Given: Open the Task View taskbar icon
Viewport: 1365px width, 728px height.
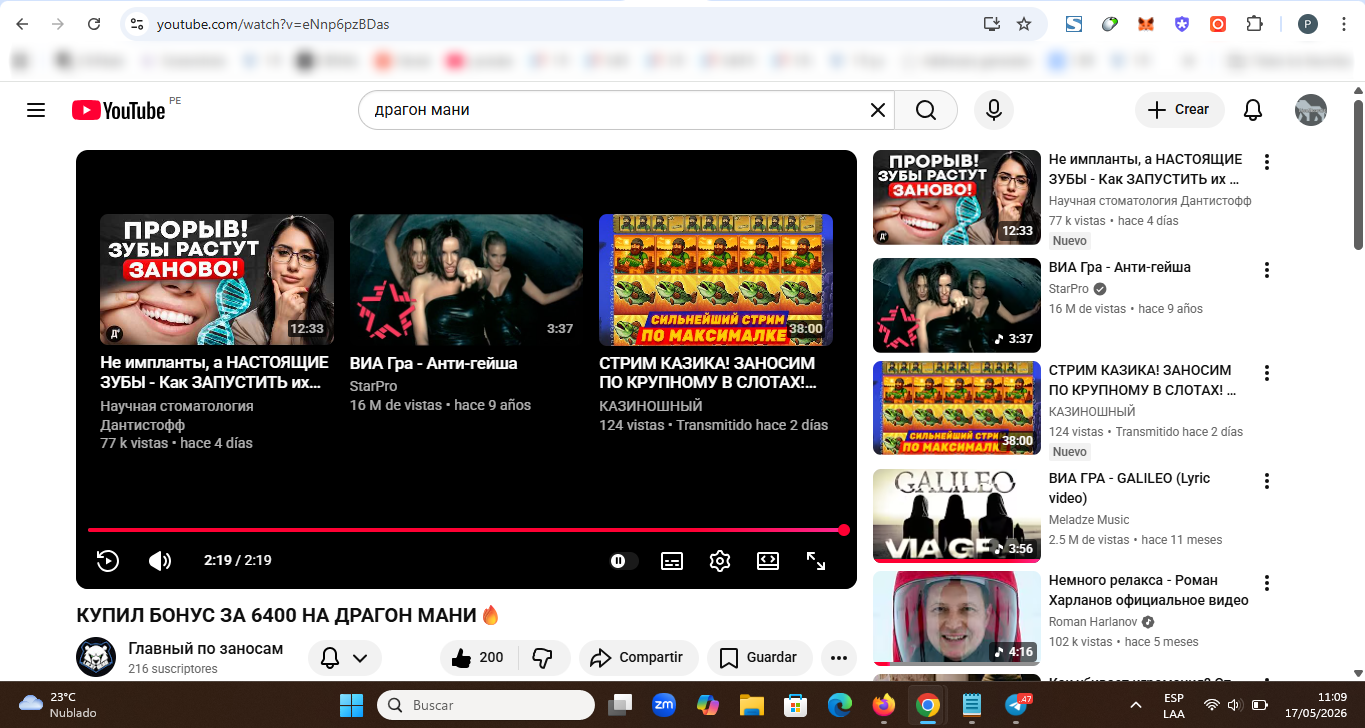Looking at the screenshot, I should point(620,705).
